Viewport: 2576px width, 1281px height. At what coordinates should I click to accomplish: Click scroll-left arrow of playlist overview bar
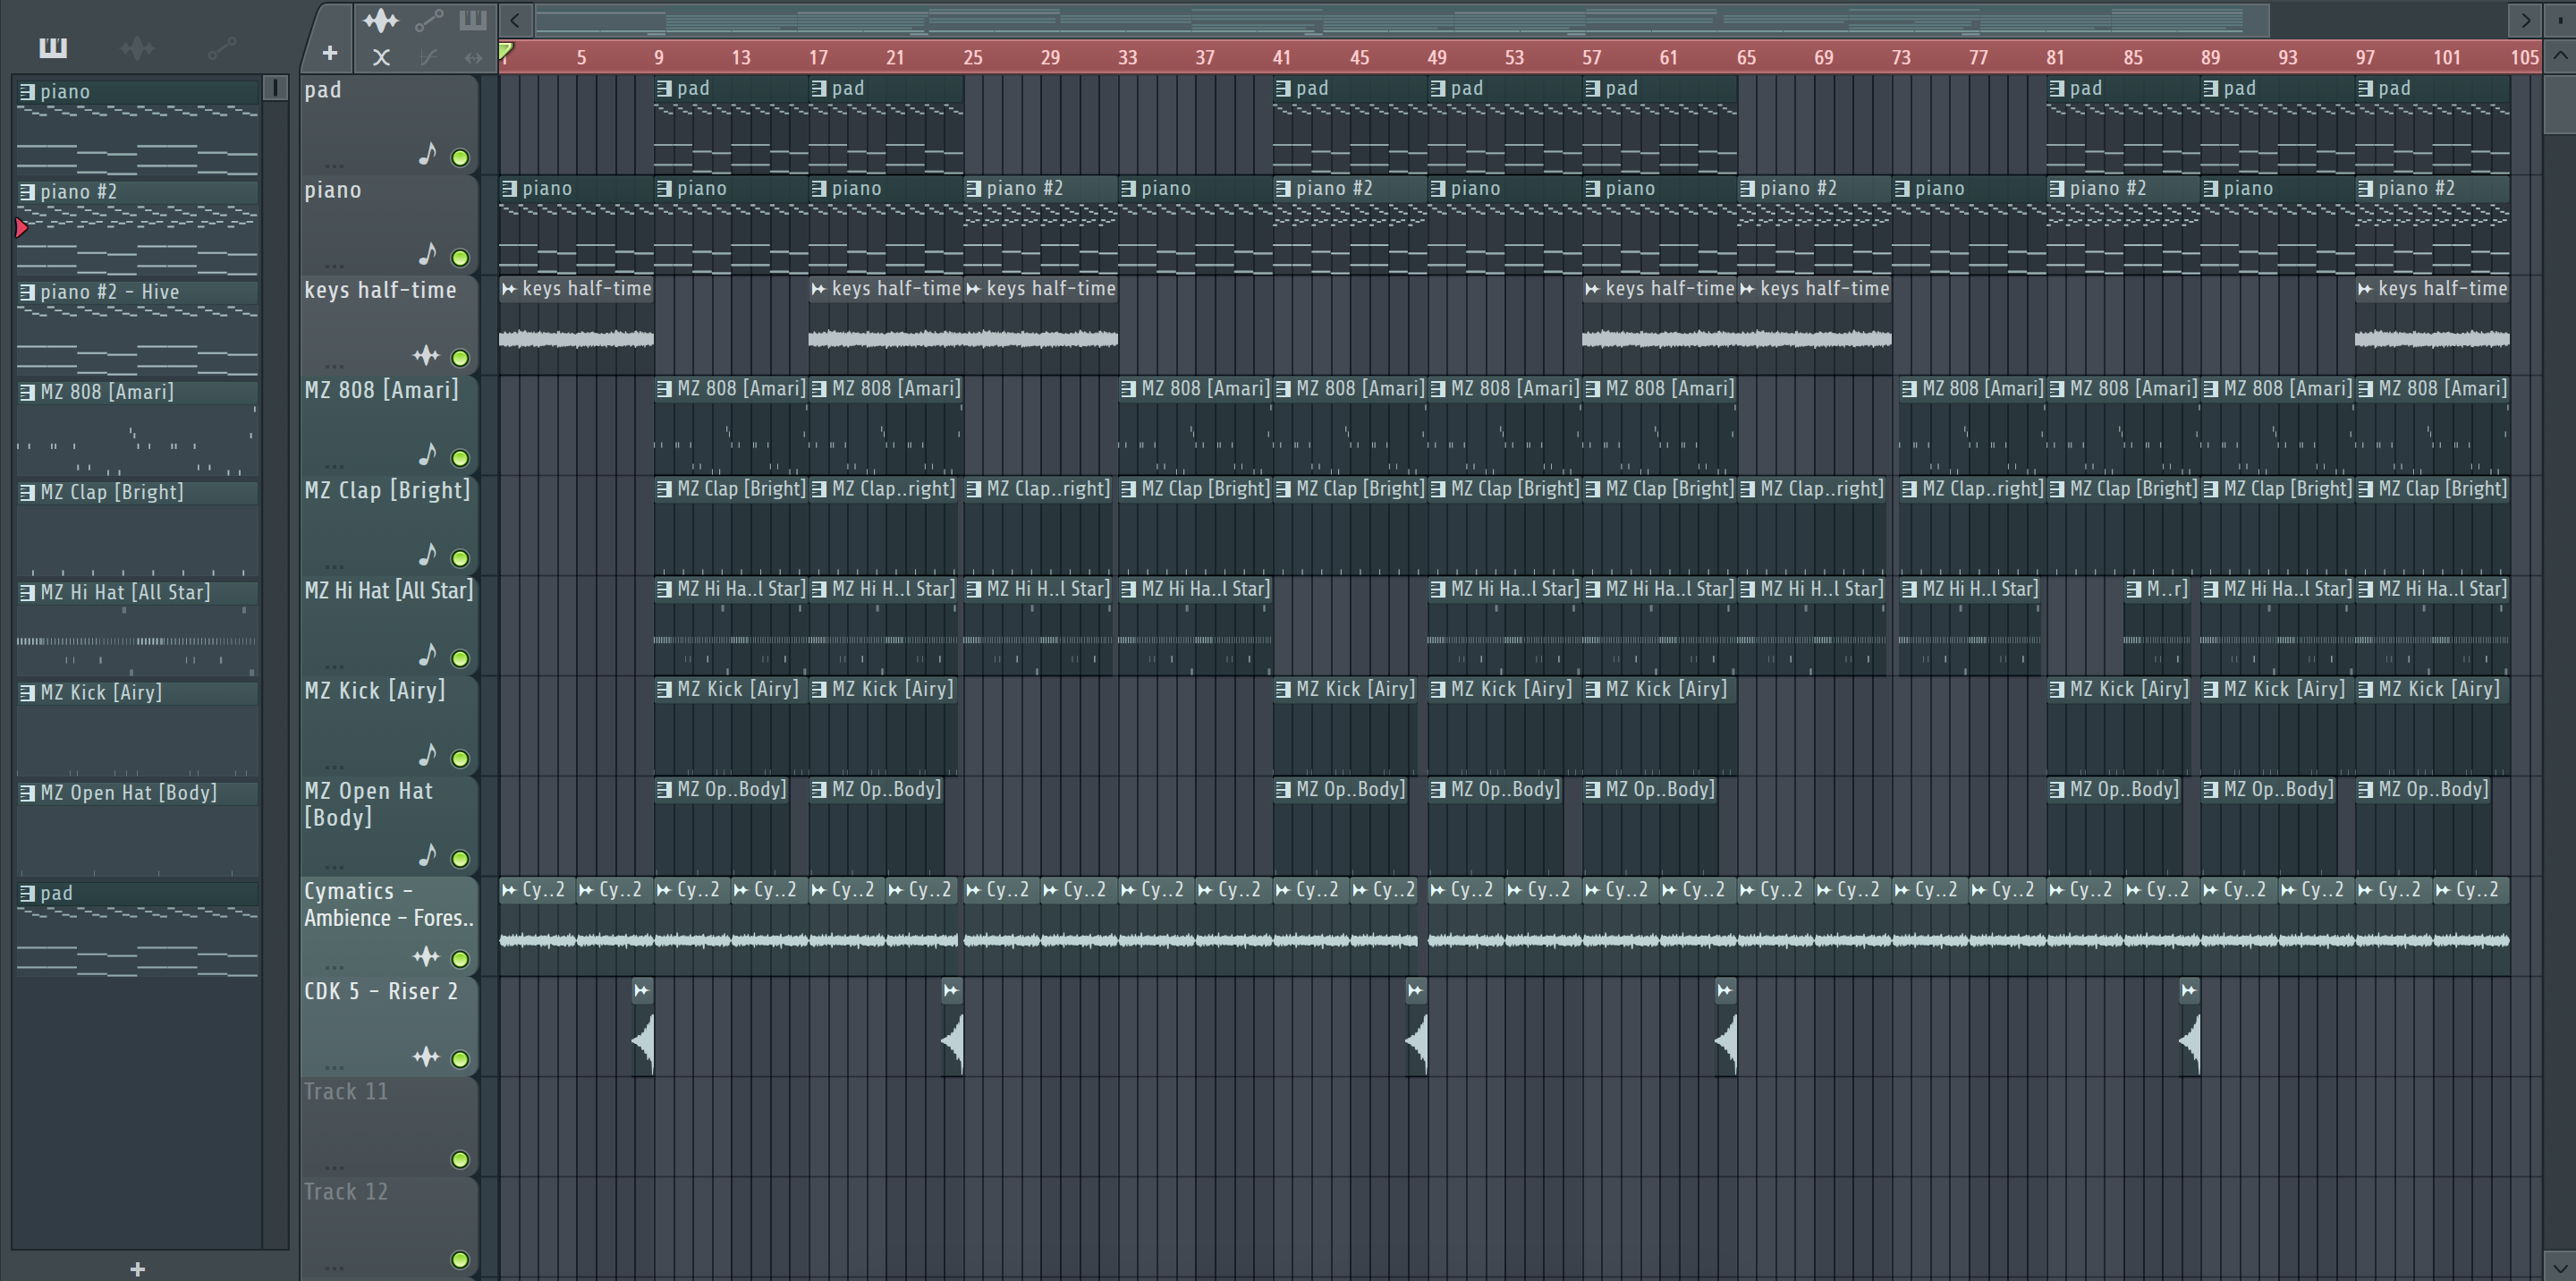tap(515, 20)
